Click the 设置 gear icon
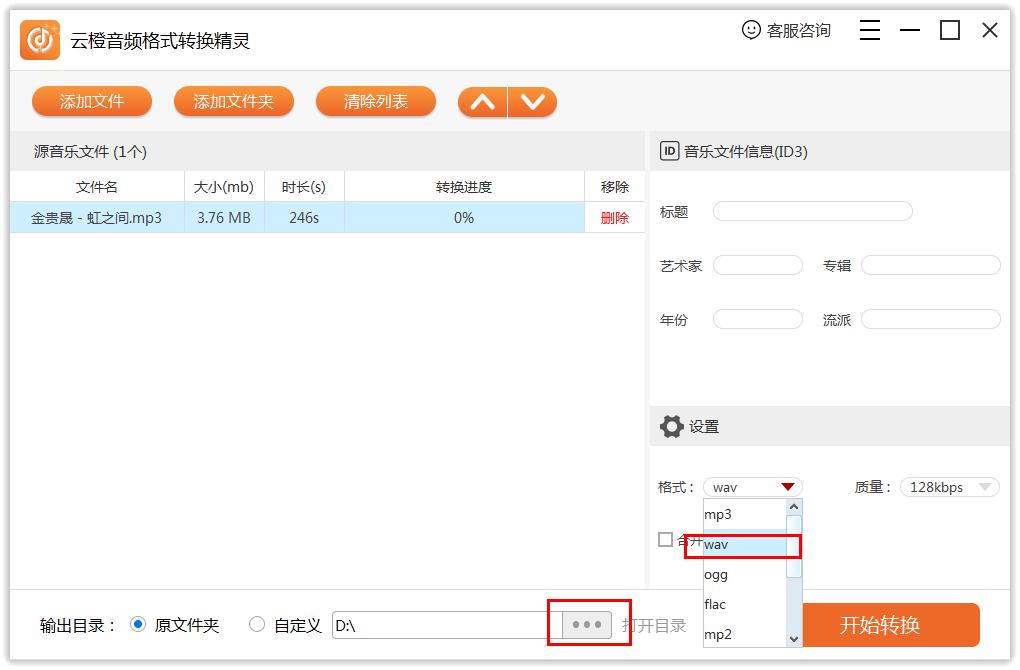The height and width of the screenshot is (670, 1020). pos(673,426)
